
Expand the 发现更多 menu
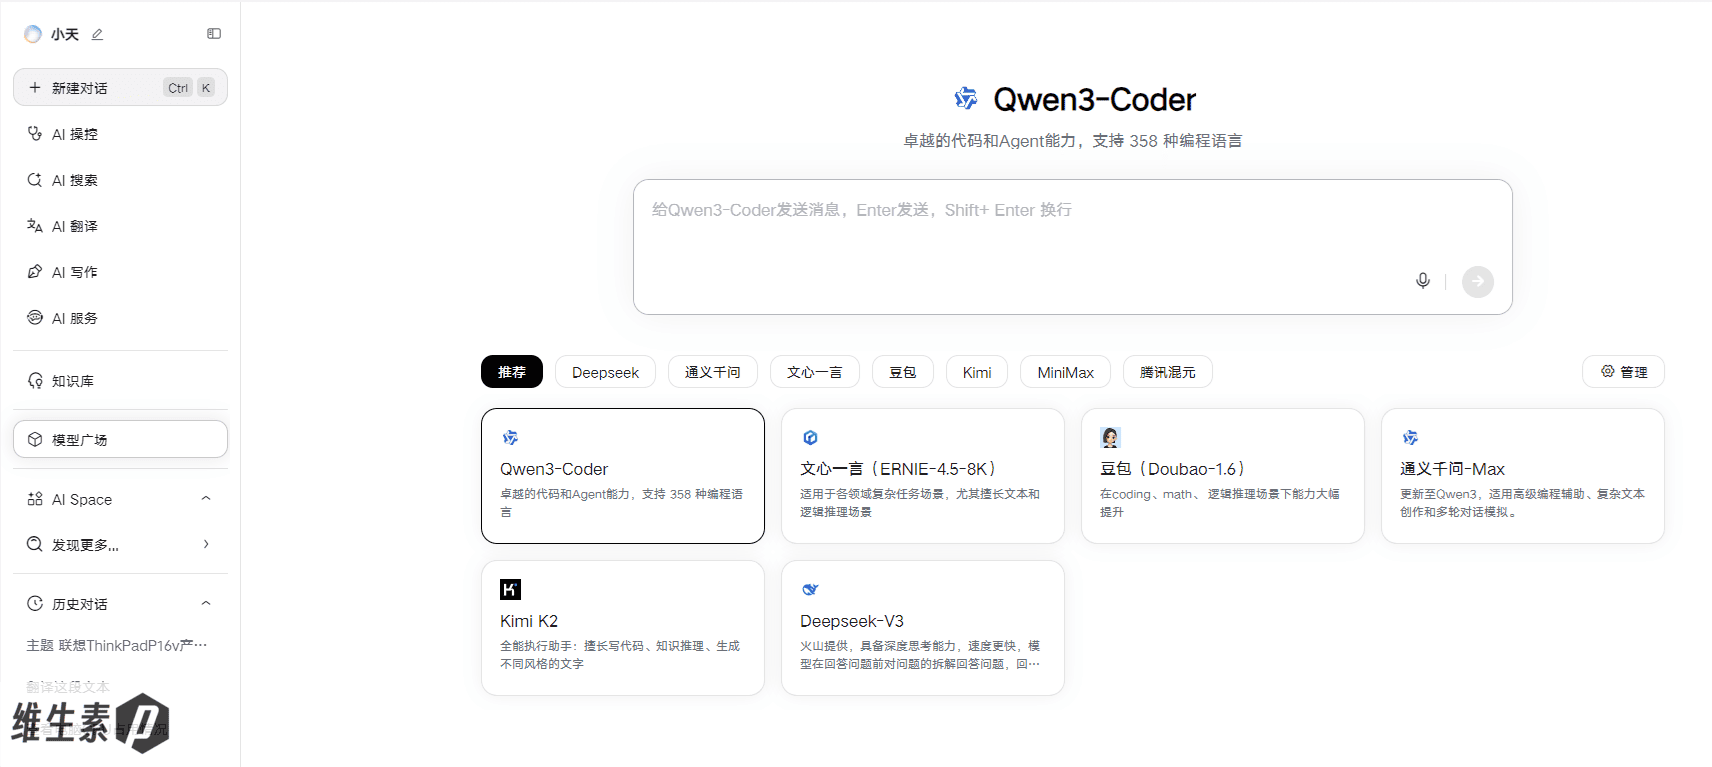[206, 545]
